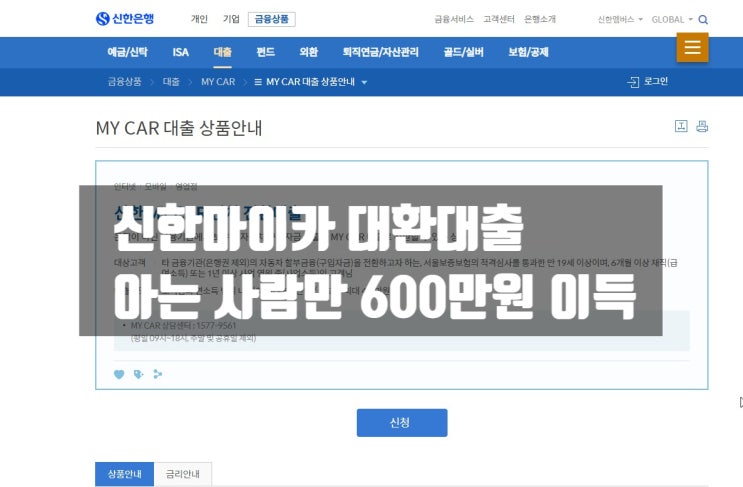The height and width of the screenshot is (487, 743).
Task: Click the 로그인 login link
Action: [647, 81]
